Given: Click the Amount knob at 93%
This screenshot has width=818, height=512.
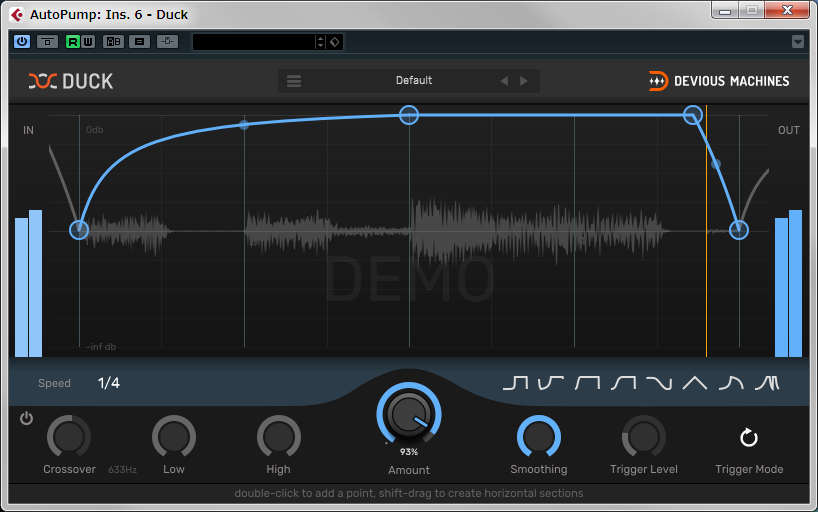Looking at the screenshot, I should tap(409, 414).
